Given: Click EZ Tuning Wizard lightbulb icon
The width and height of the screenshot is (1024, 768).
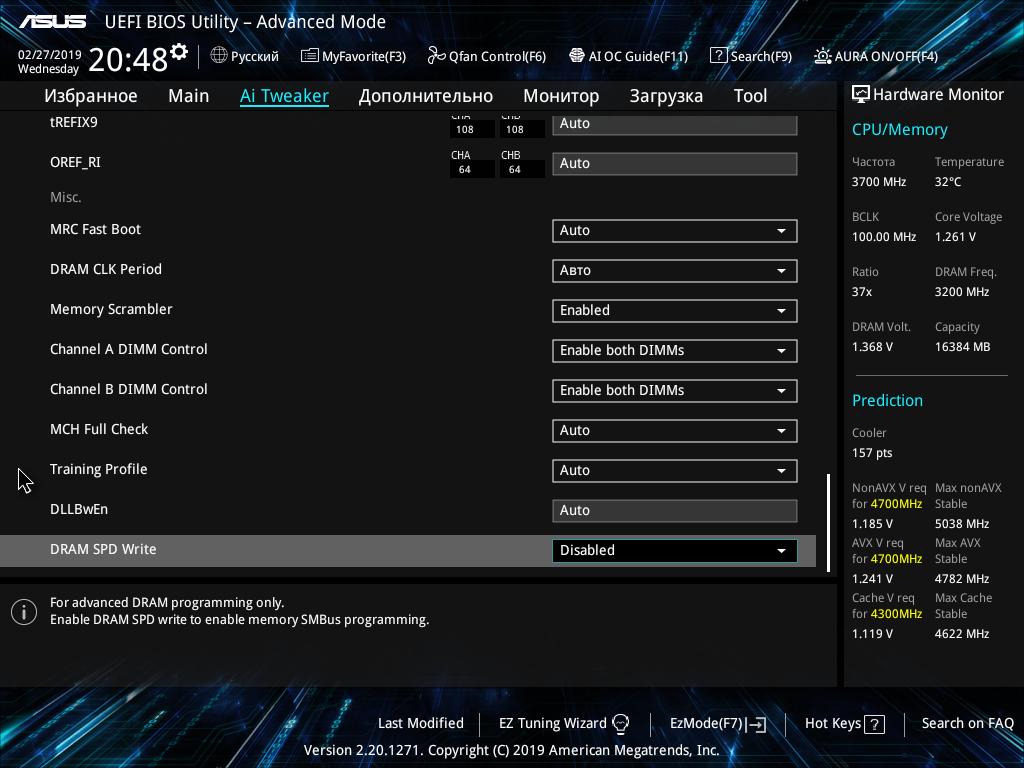Looking at the screenshot, I should coord(621,724).
